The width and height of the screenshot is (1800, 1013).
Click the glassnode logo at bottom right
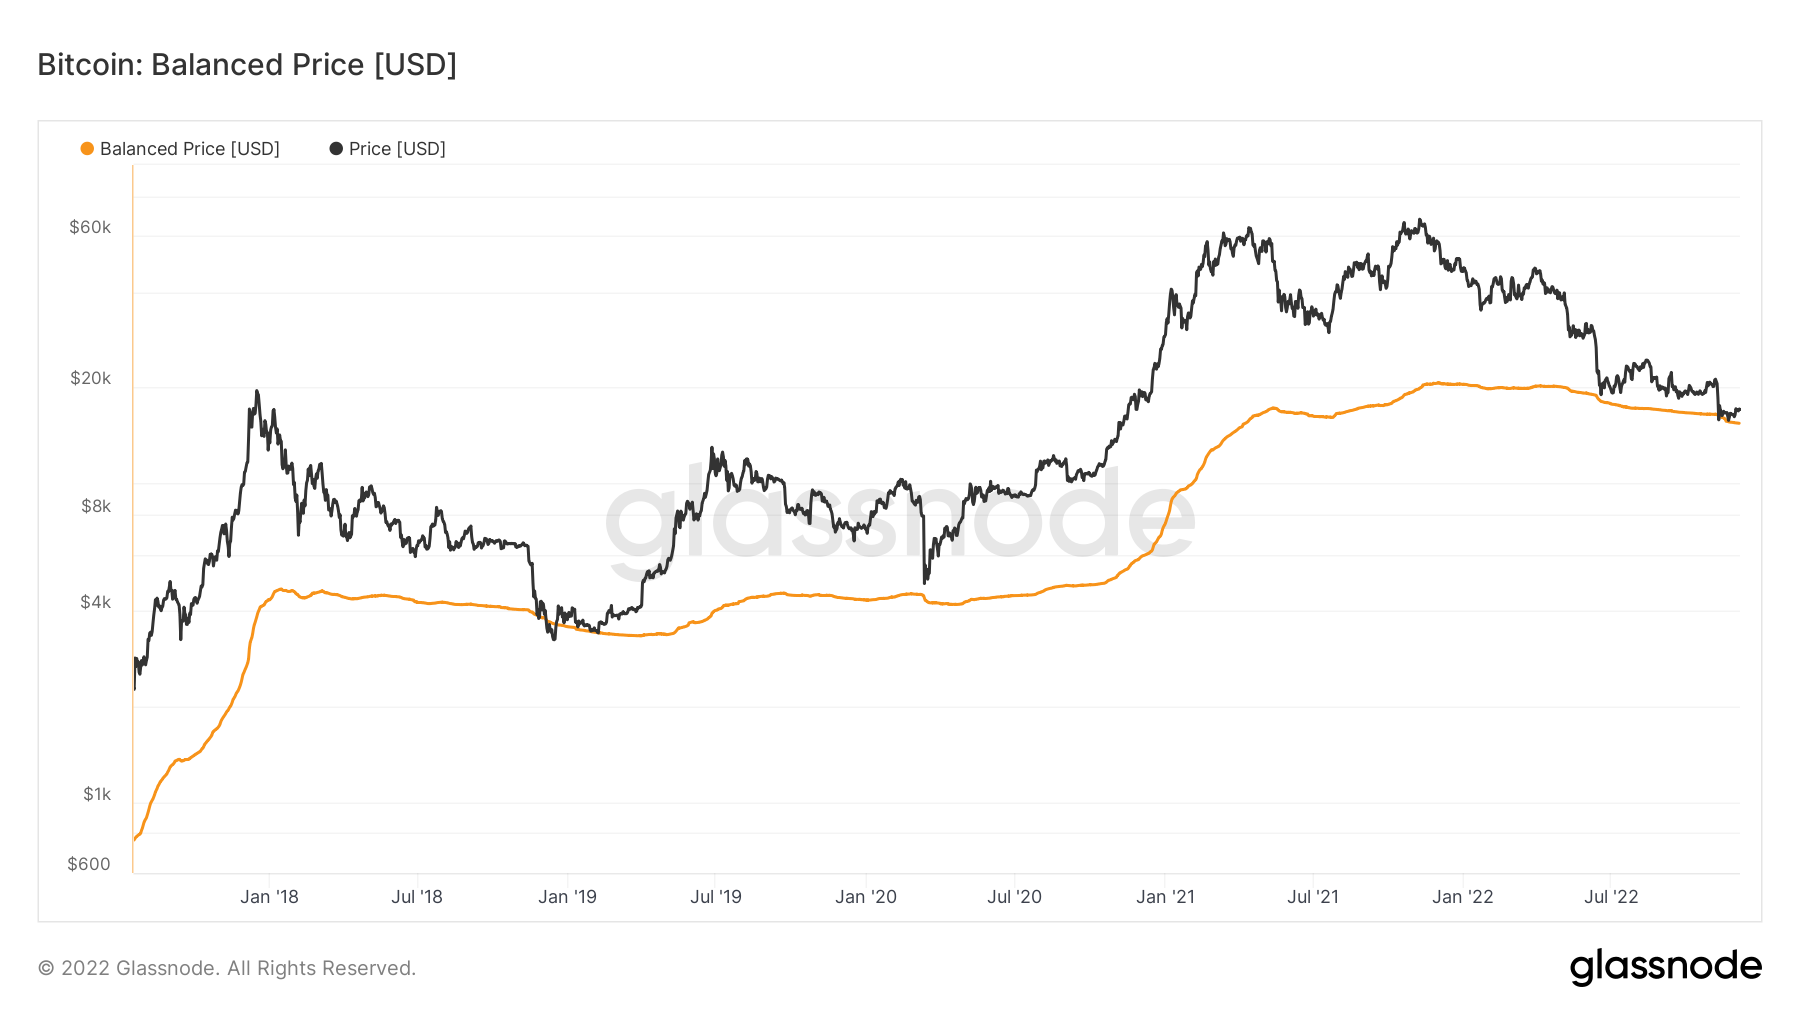pyautogui.click(x=1665, y=967)
